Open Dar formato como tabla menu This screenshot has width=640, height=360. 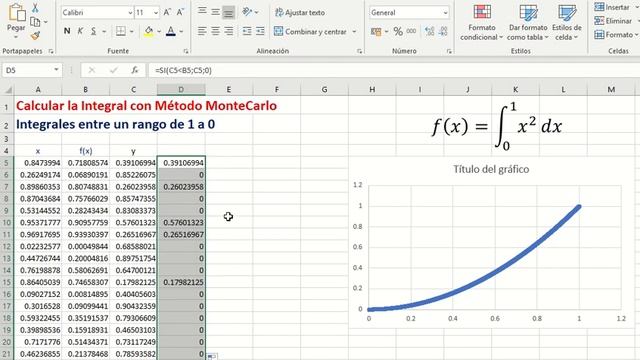[x=528, y=22]
